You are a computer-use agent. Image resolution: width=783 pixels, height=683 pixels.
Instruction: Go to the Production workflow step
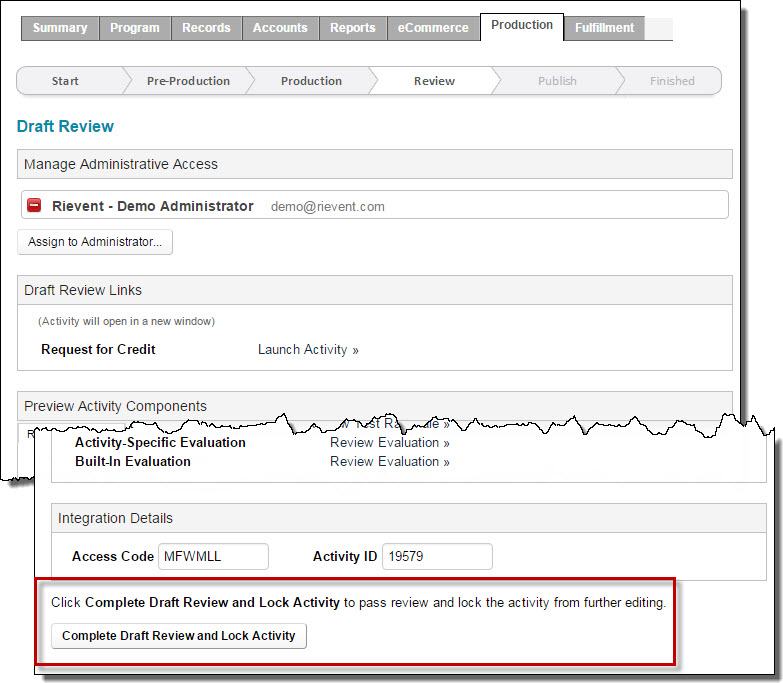311,81
